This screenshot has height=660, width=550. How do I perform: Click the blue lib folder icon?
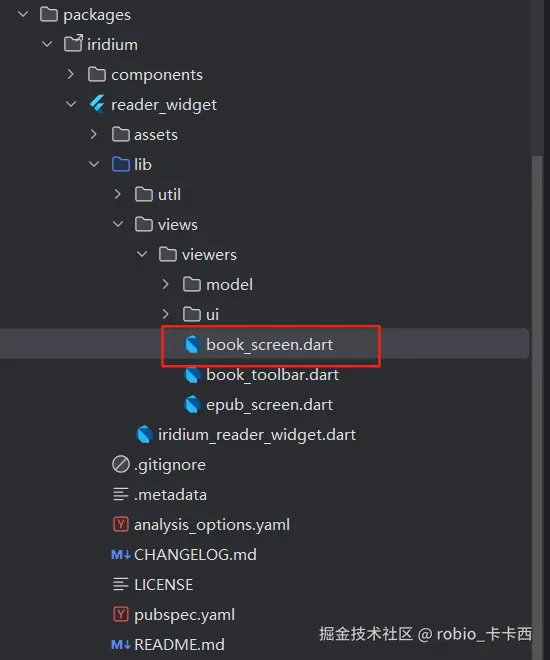click(121, 164)
